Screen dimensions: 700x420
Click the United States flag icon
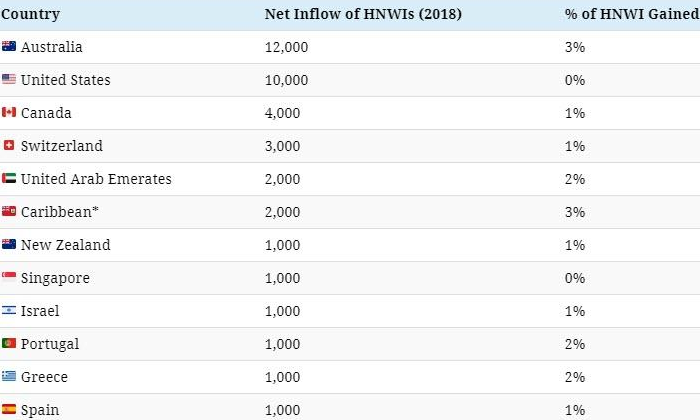[9, 80]
